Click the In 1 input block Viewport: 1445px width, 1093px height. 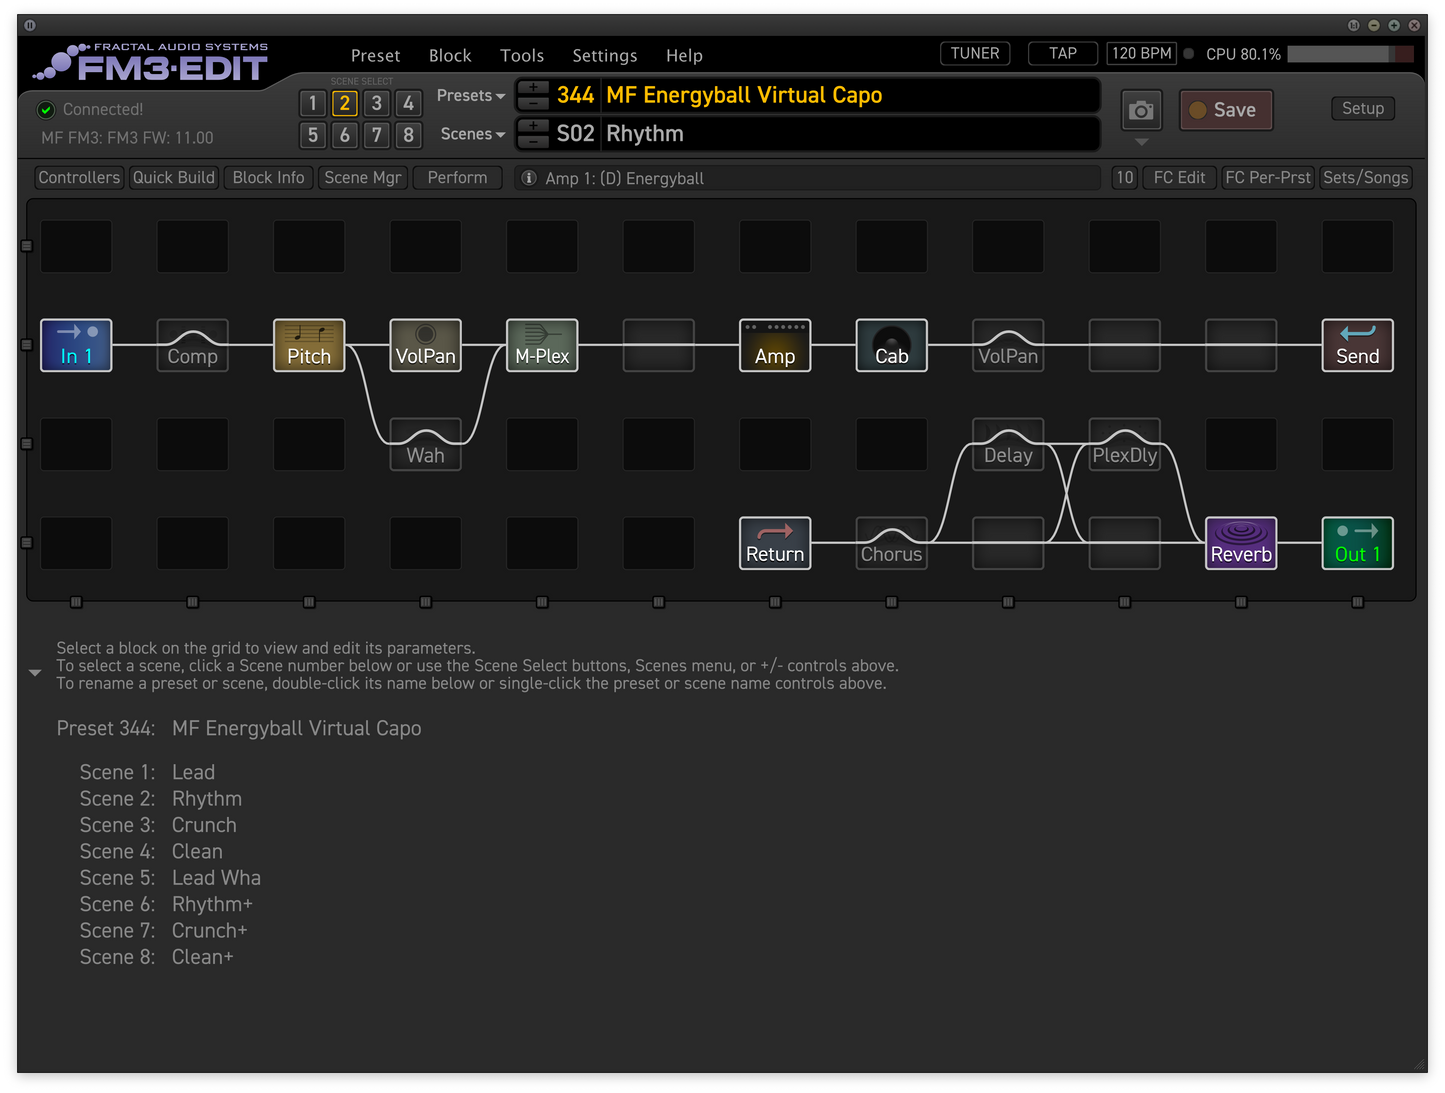(76, 345)
